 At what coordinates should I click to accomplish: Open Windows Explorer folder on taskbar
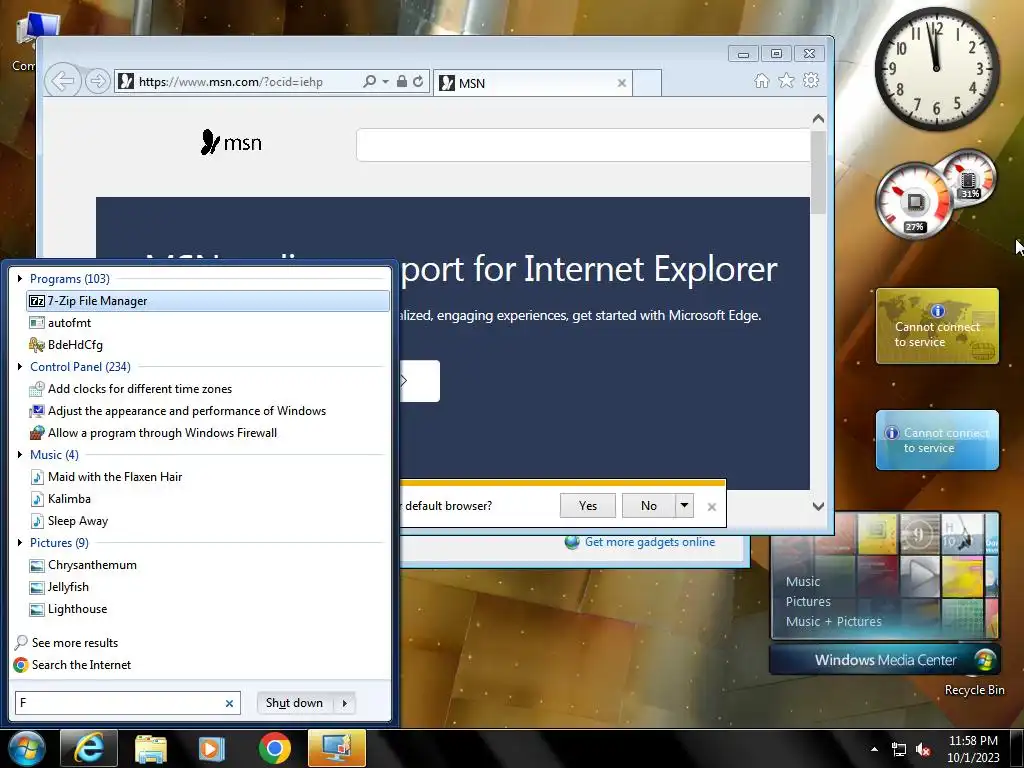click(x=151, y=748)
